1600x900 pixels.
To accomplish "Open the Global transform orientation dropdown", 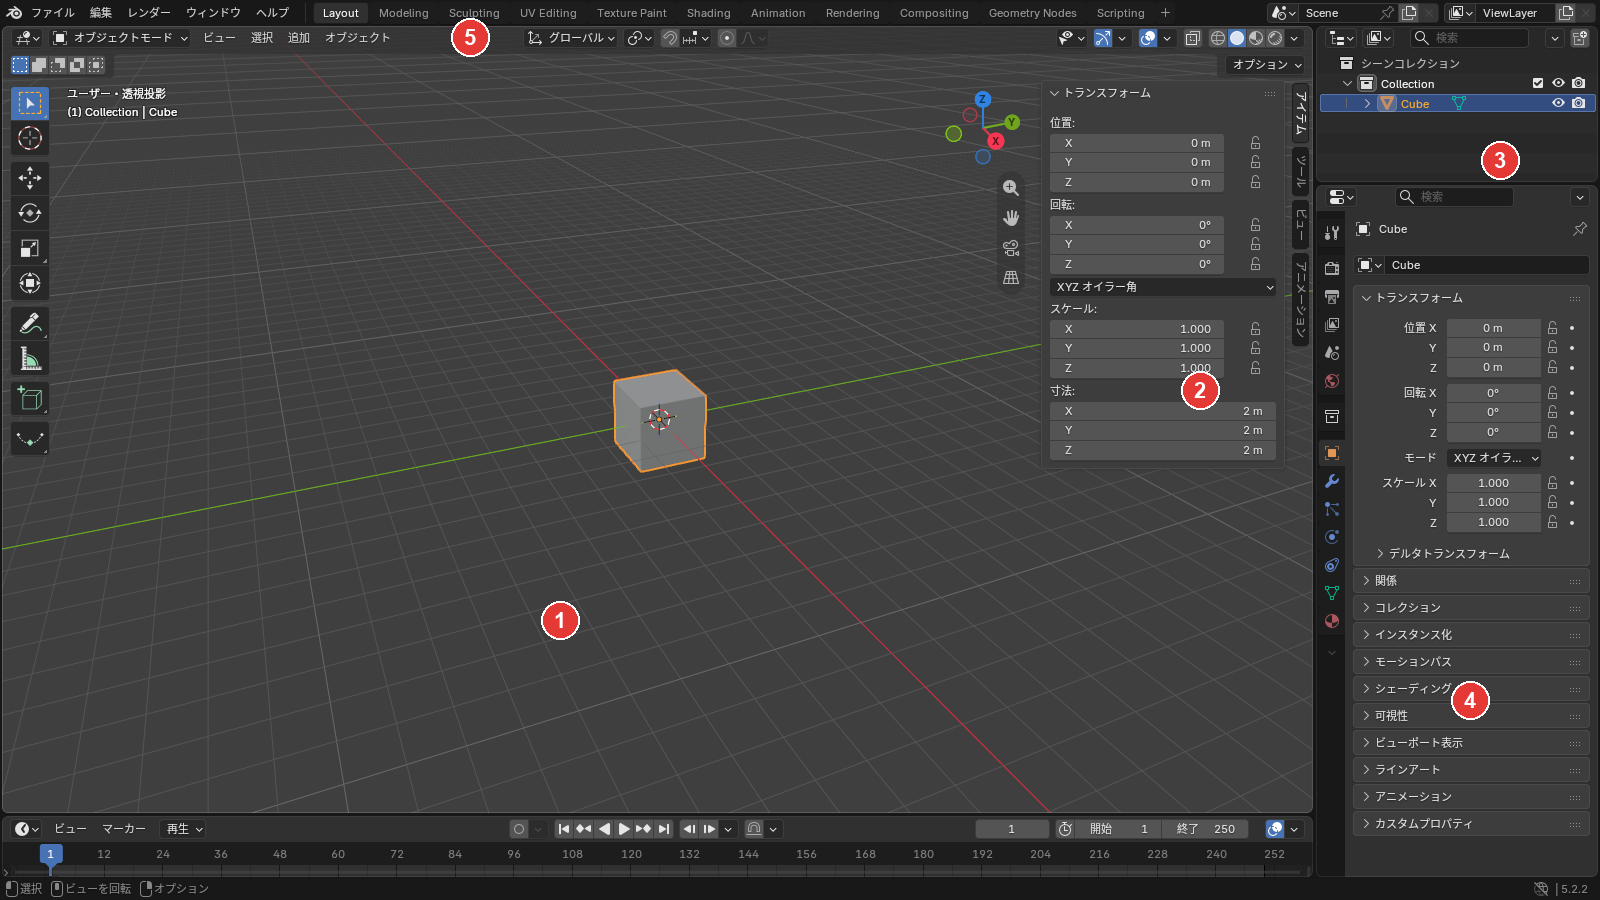I will (571, 38).
